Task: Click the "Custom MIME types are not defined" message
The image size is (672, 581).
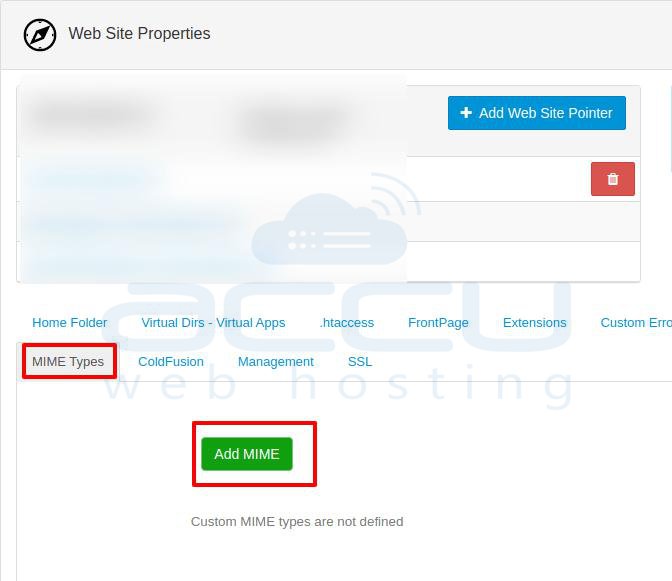Action: pos(297,521)
